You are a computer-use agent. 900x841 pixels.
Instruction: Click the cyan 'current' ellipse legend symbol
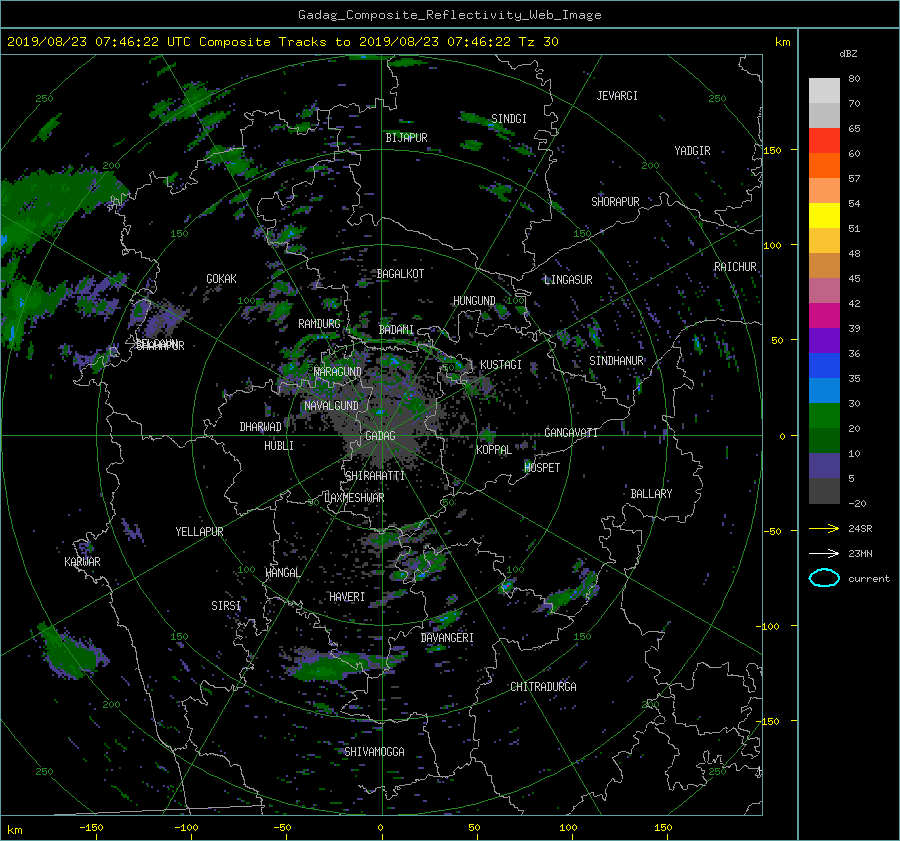point(824,578)
